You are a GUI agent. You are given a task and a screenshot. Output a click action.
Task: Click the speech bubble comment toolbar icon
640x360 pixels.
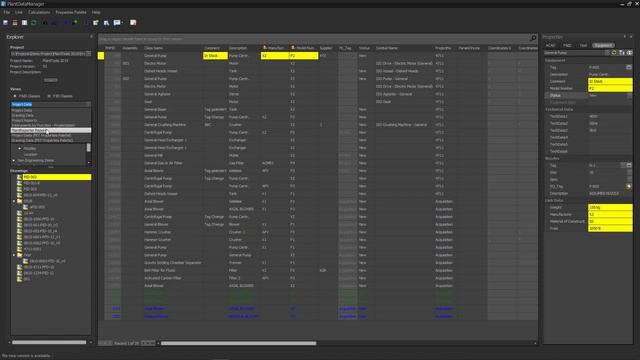pos(117,23)
